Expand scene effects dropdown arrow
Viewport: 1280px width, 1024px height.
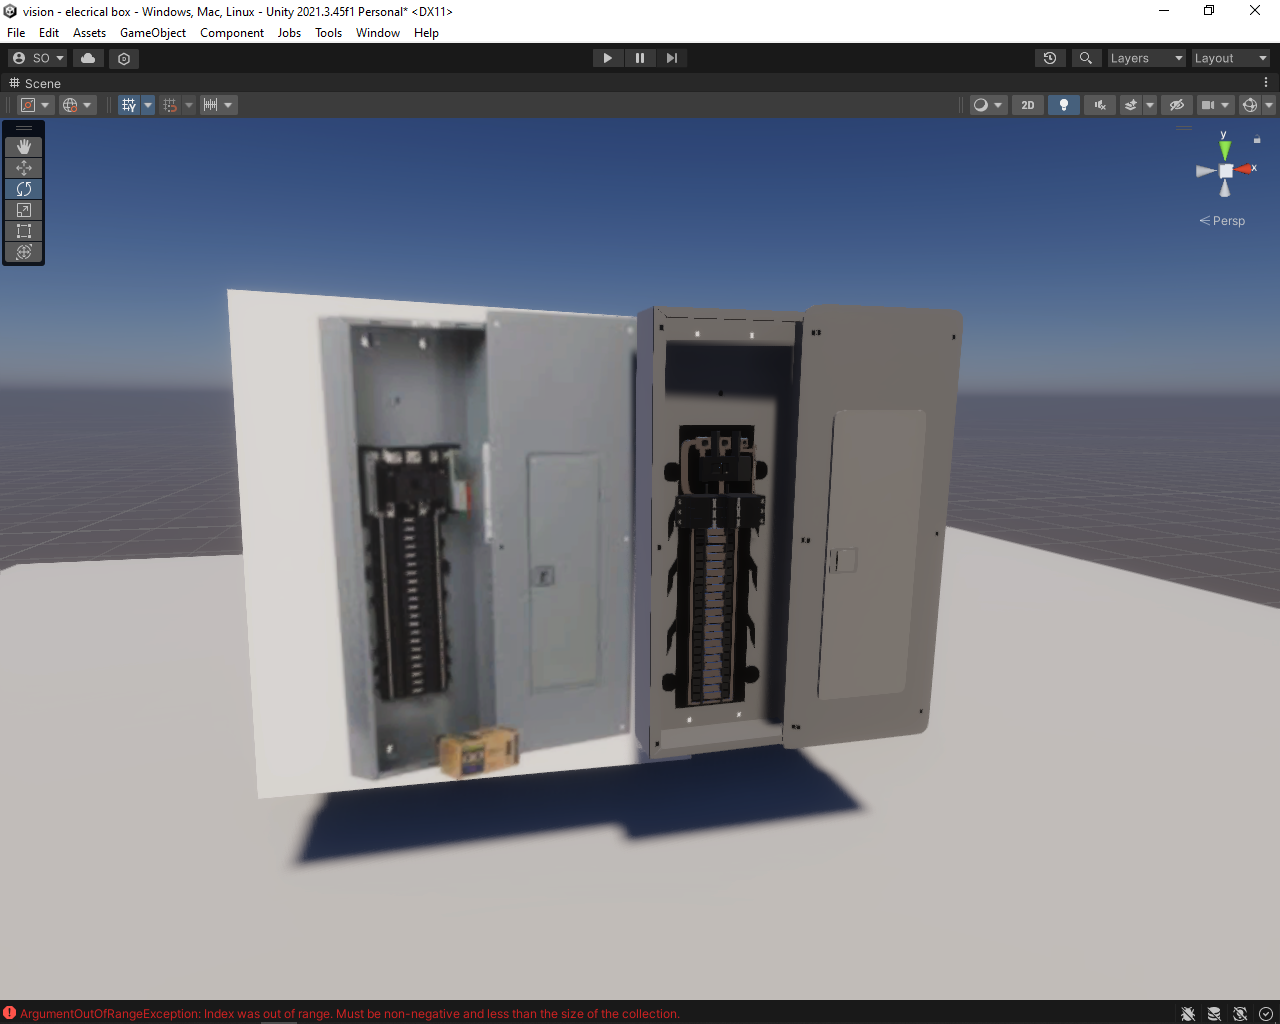point(1150,105)
